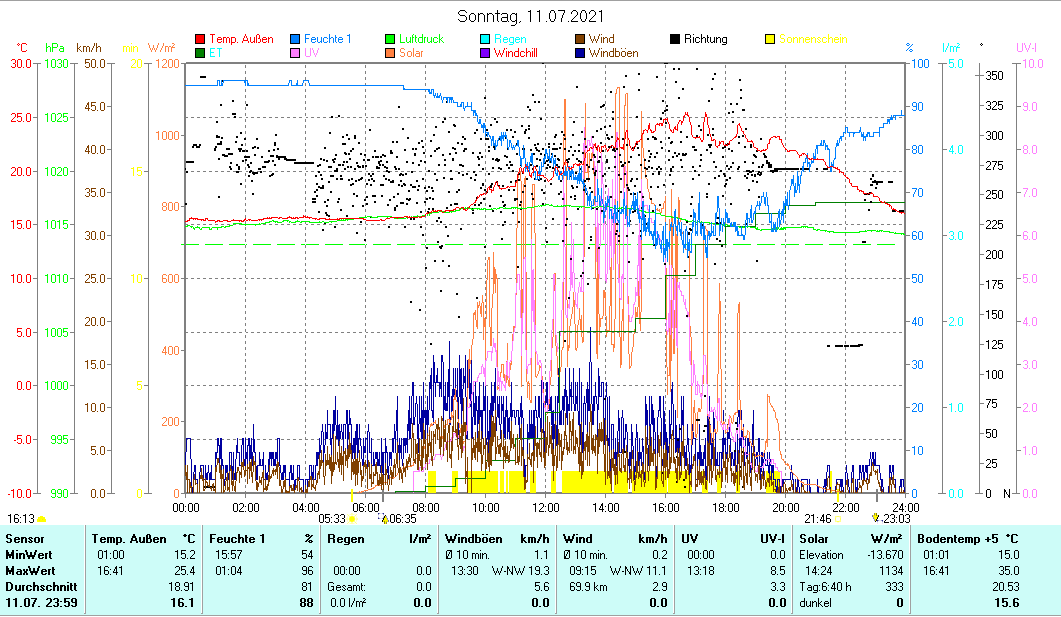
Task: Click the sun icon beside 16:13
Action: point(41,519)
